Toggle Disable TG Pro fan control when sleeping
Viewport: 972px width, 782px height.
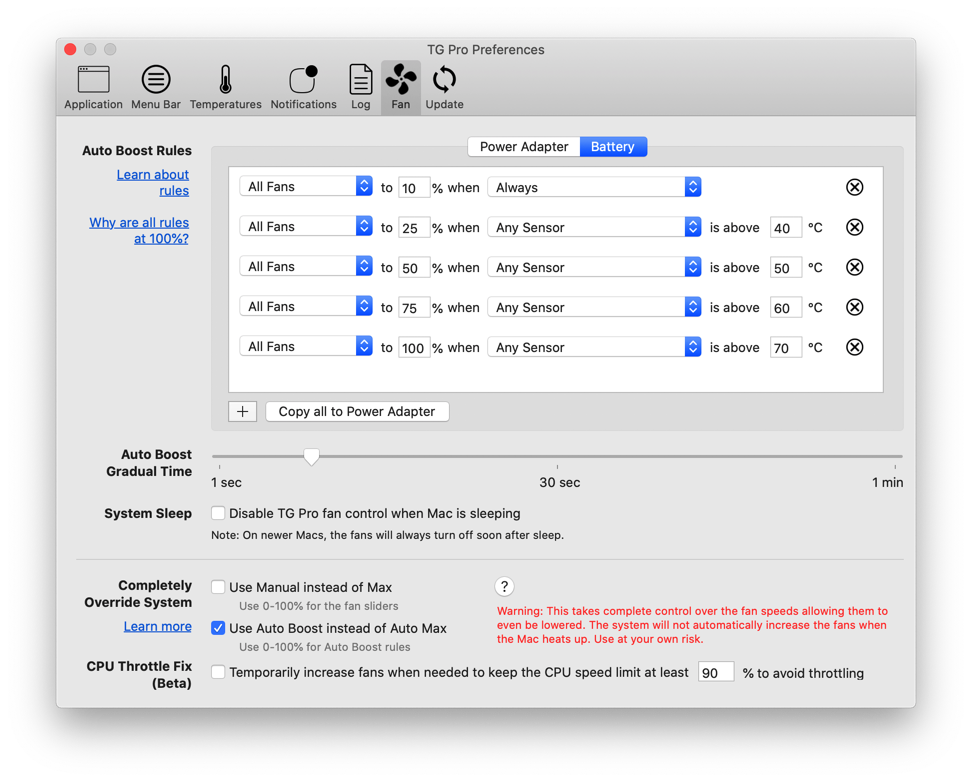click(x=218, y=513)
